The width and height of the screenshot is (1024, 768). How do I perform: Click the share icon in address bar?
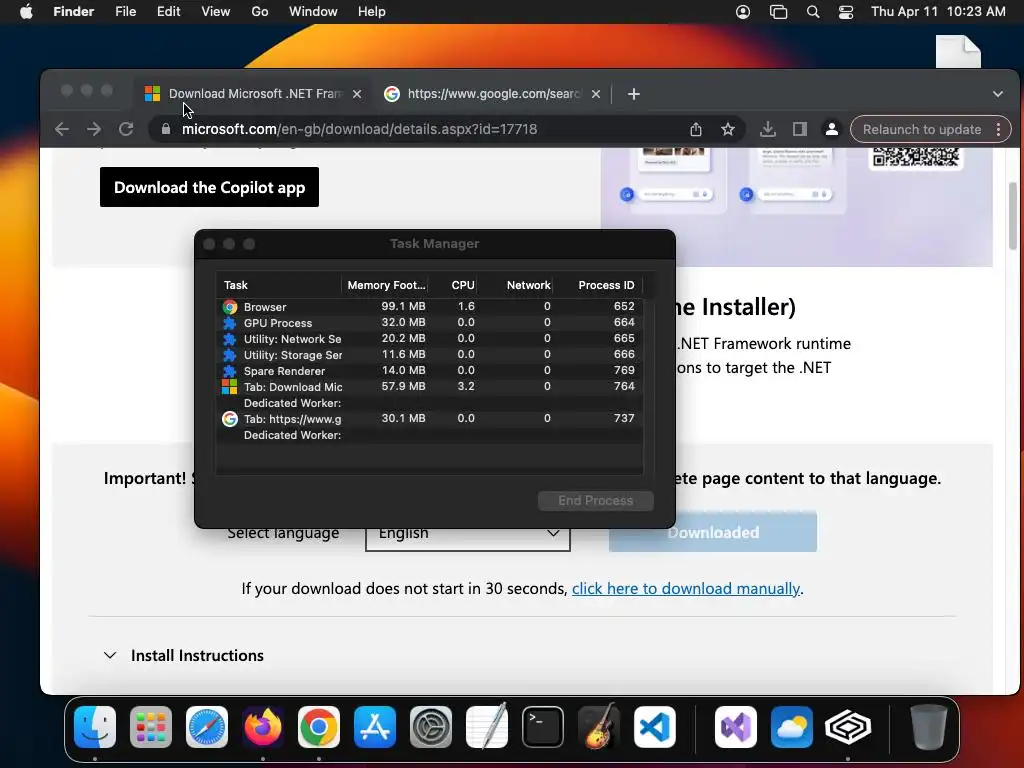[x=696, y=129]
